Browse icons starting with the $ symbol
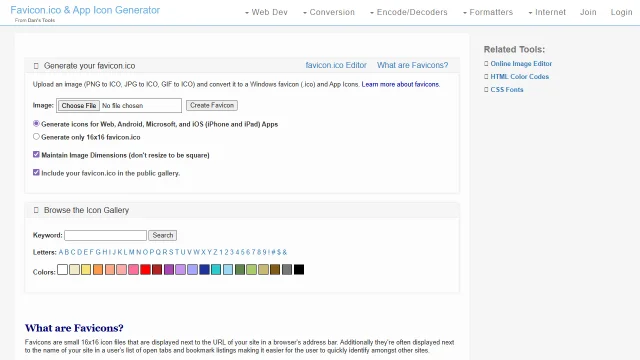Image resolution: width=640 pixels, height=360 pixels. pyautogui.click(x=279, y=252)
